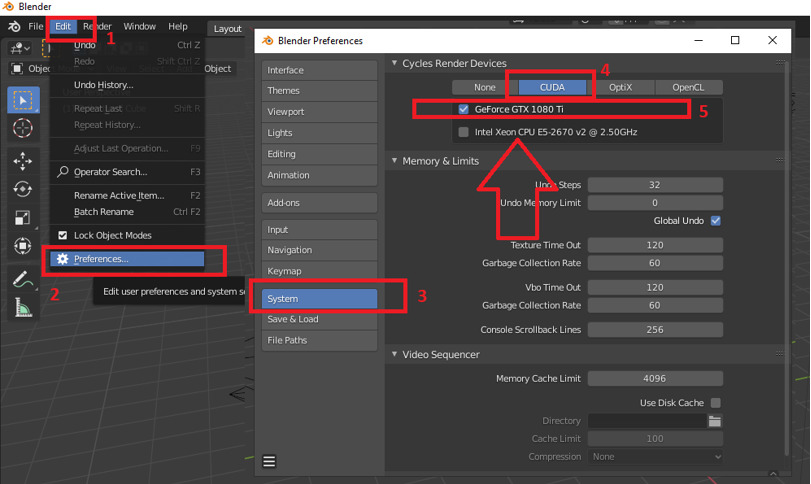Enable Use Disk Cache checkbox

pos(715,403)
